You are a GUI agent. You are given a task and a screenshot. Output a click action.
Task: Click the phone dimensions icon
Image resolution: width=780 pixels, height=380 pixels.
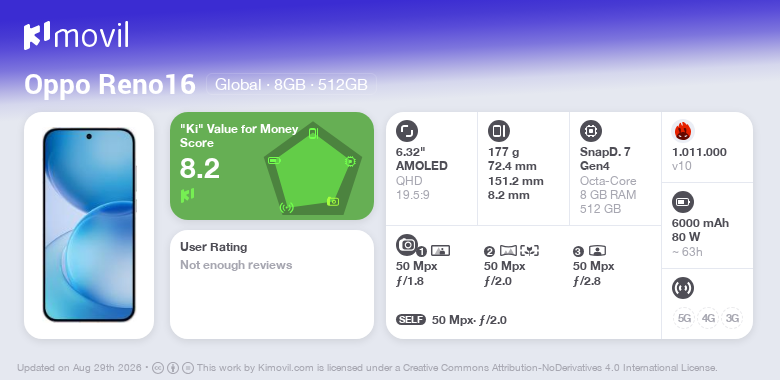click(499, 131)
